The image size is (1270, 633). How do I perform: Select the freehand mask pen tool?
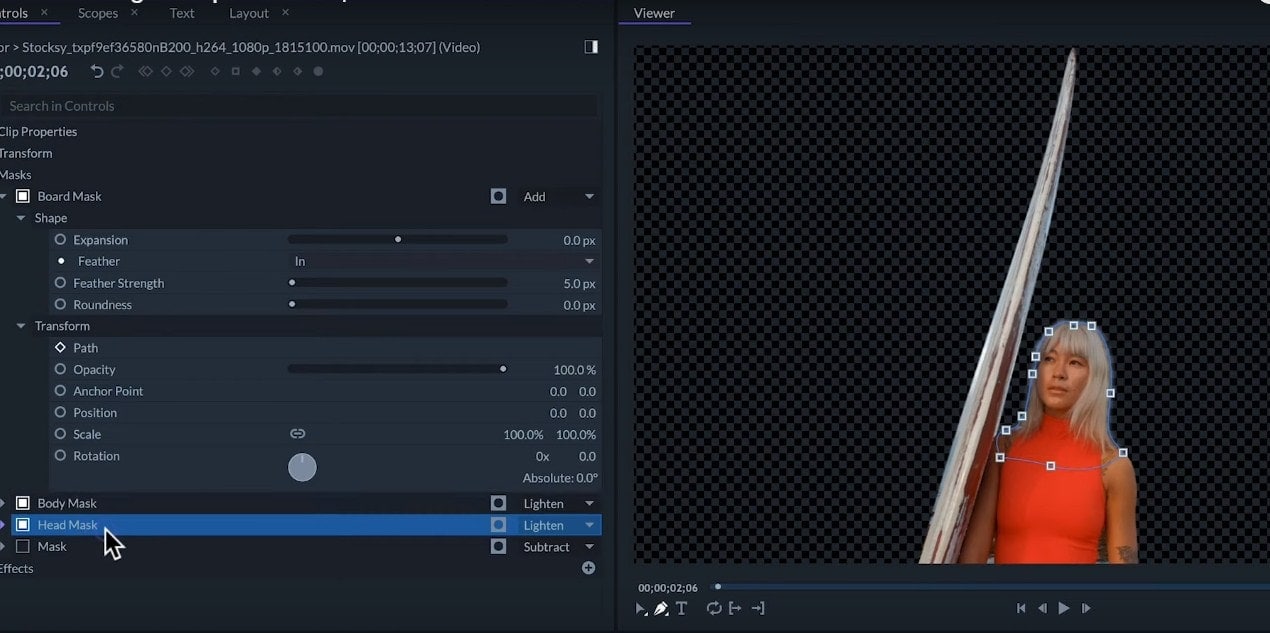click(x=661, y=608)
